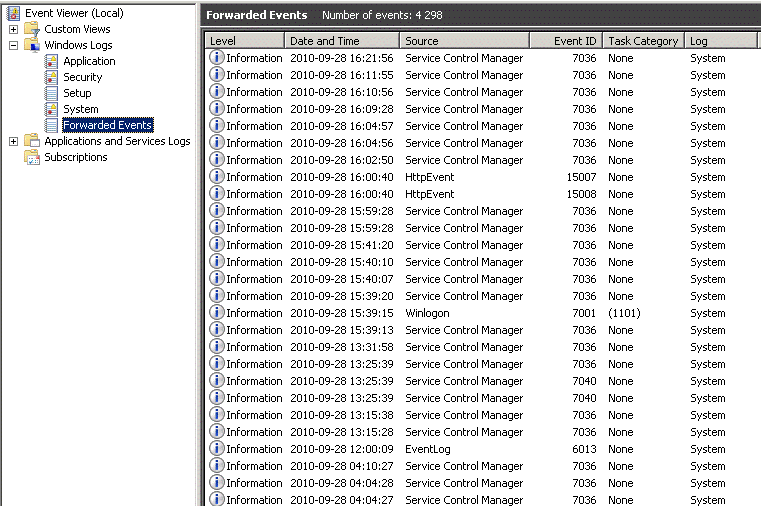The image size is (761, 506).
Task: Click info icon of 15:41:20 event
Action: pos(216,245)
